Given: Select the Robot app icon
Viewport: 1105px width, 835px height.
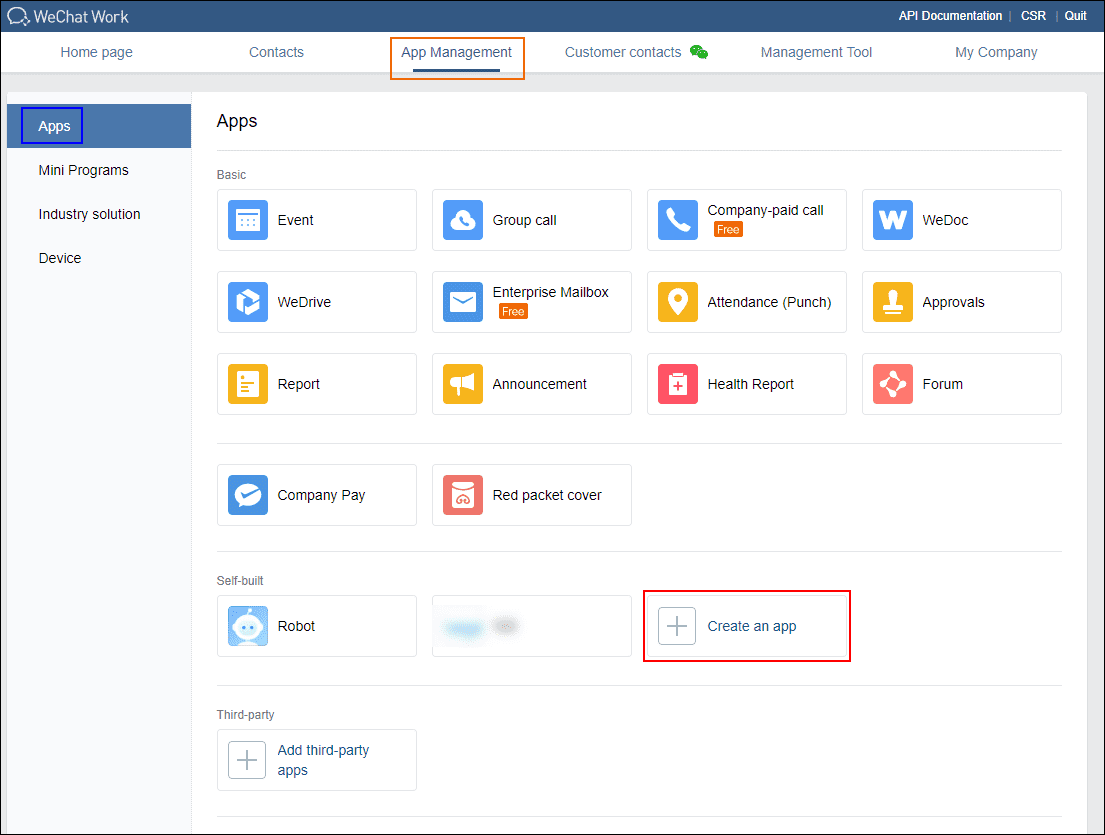Looking at the screenshot, I should (x=247, y=626).
